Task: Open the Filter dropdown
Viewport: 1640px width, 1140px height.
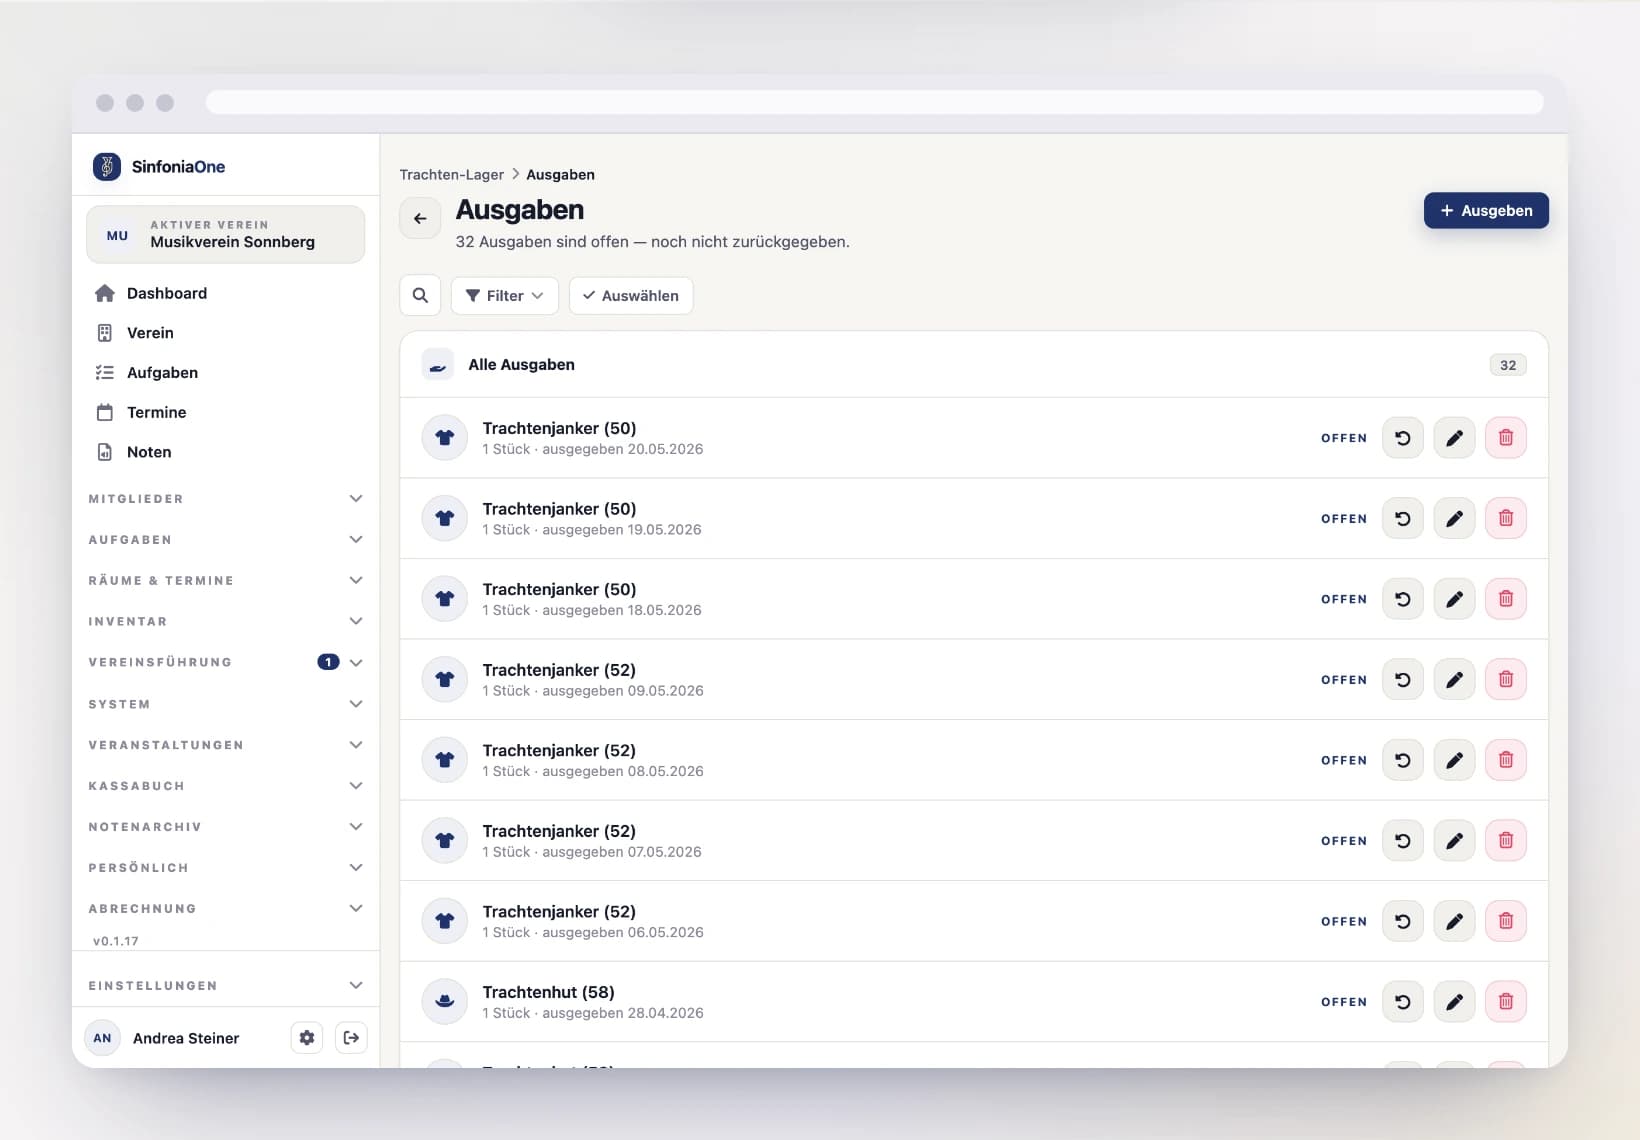Action: 505,296
